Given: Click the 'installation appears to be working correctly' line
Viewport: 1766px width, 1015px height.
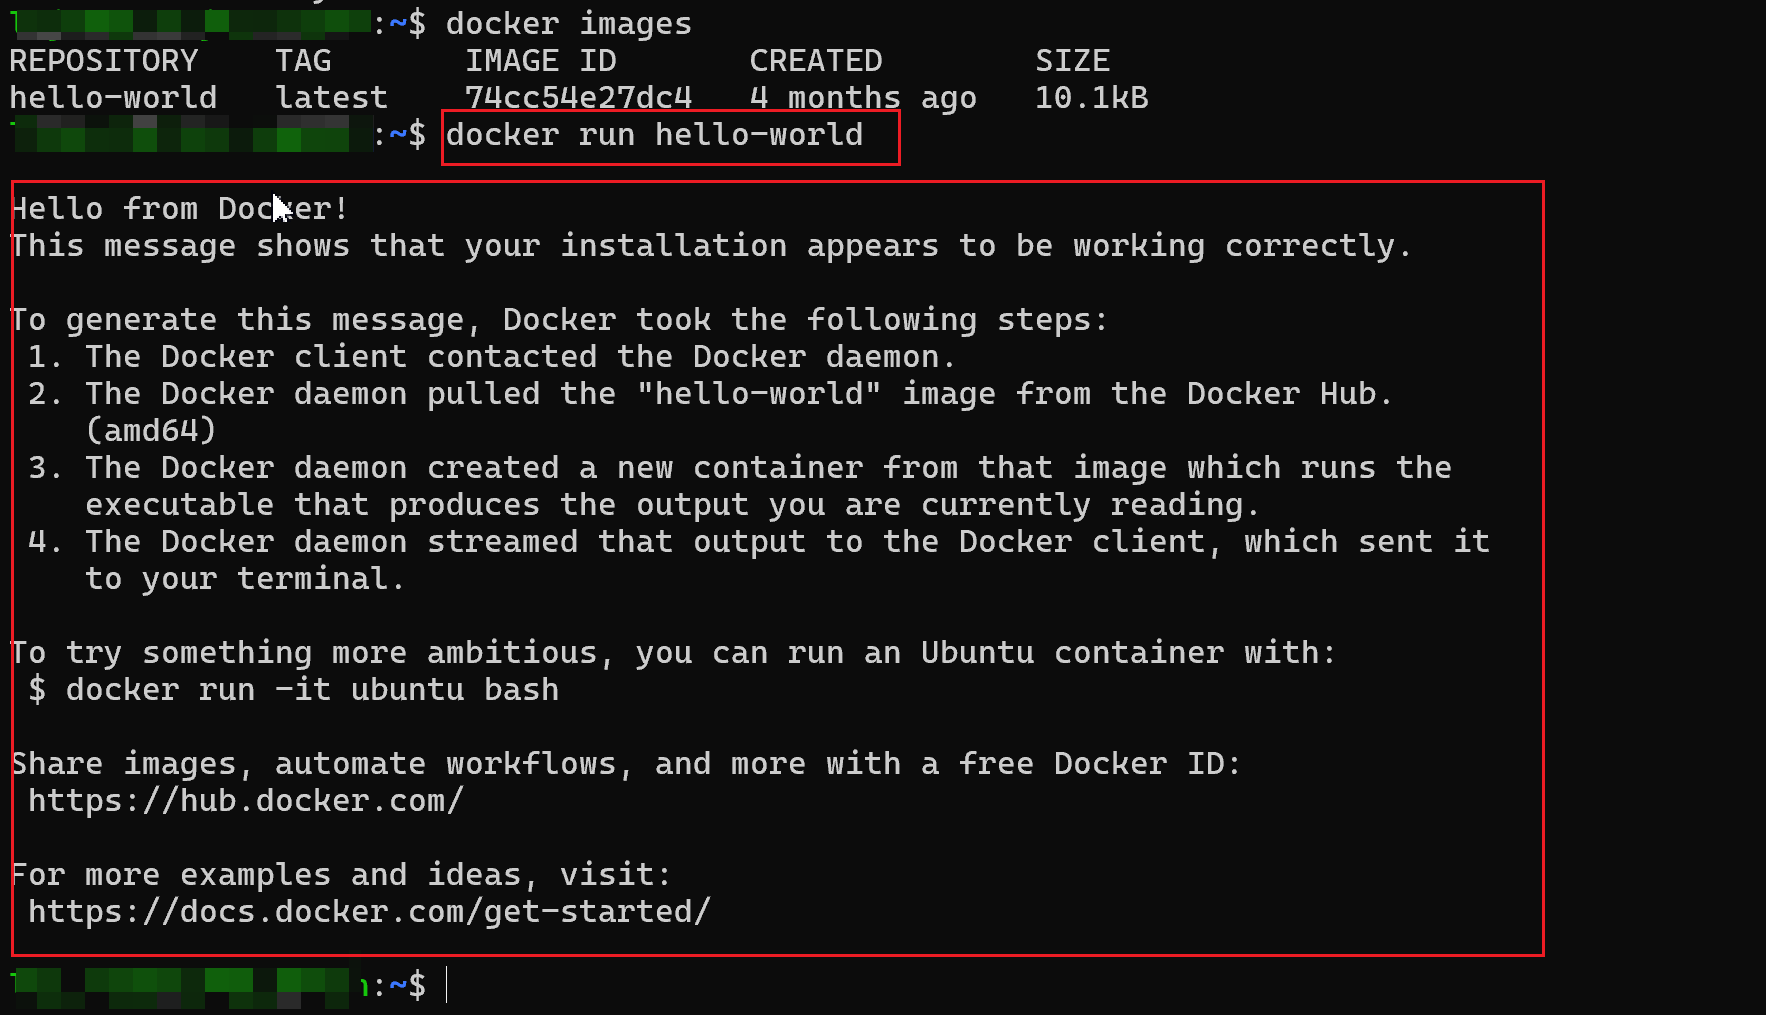Looking at the screenshot, I should click(711, 246).
